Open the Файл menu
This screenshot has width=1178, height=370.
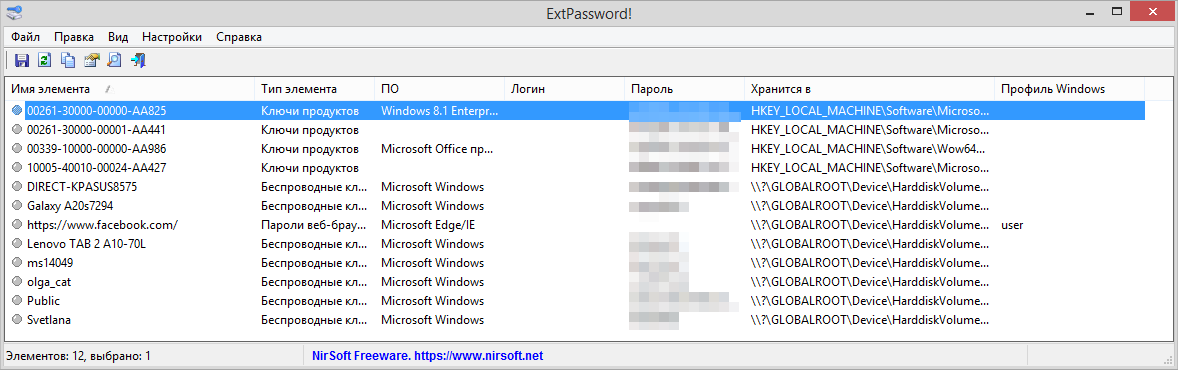(26, 37)
